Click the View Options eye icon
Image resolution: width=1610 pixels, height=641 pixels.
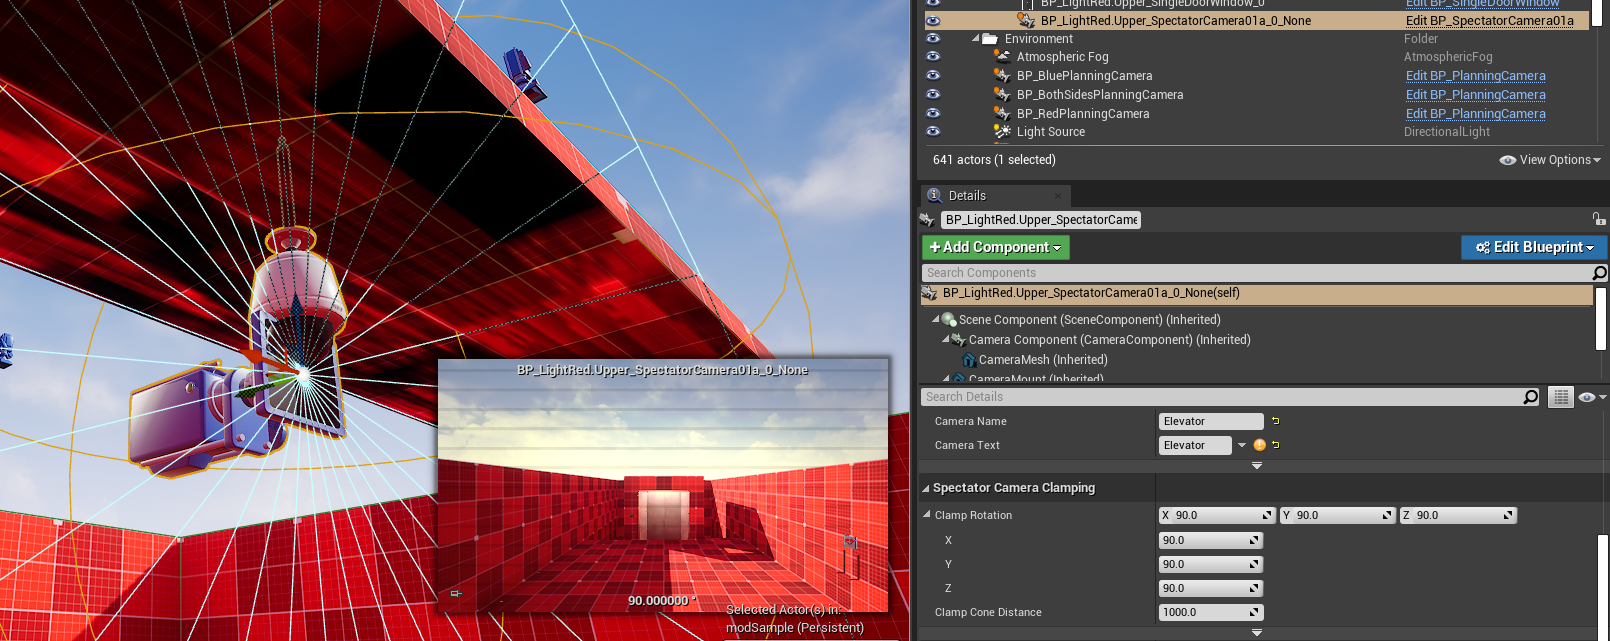click(1507, 160)
